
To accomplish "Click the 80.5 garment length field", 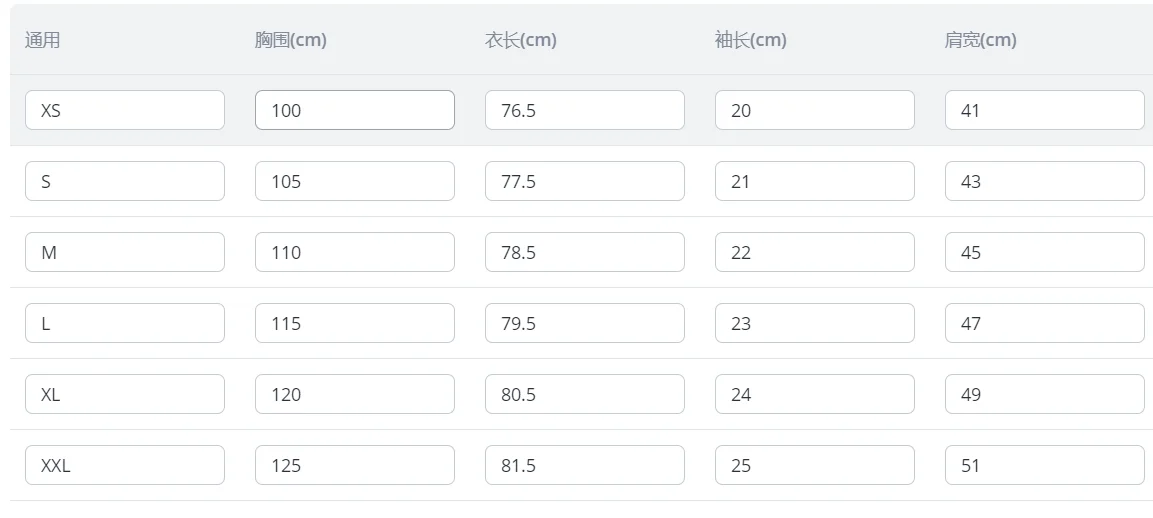I will click(x=585, y=394).
